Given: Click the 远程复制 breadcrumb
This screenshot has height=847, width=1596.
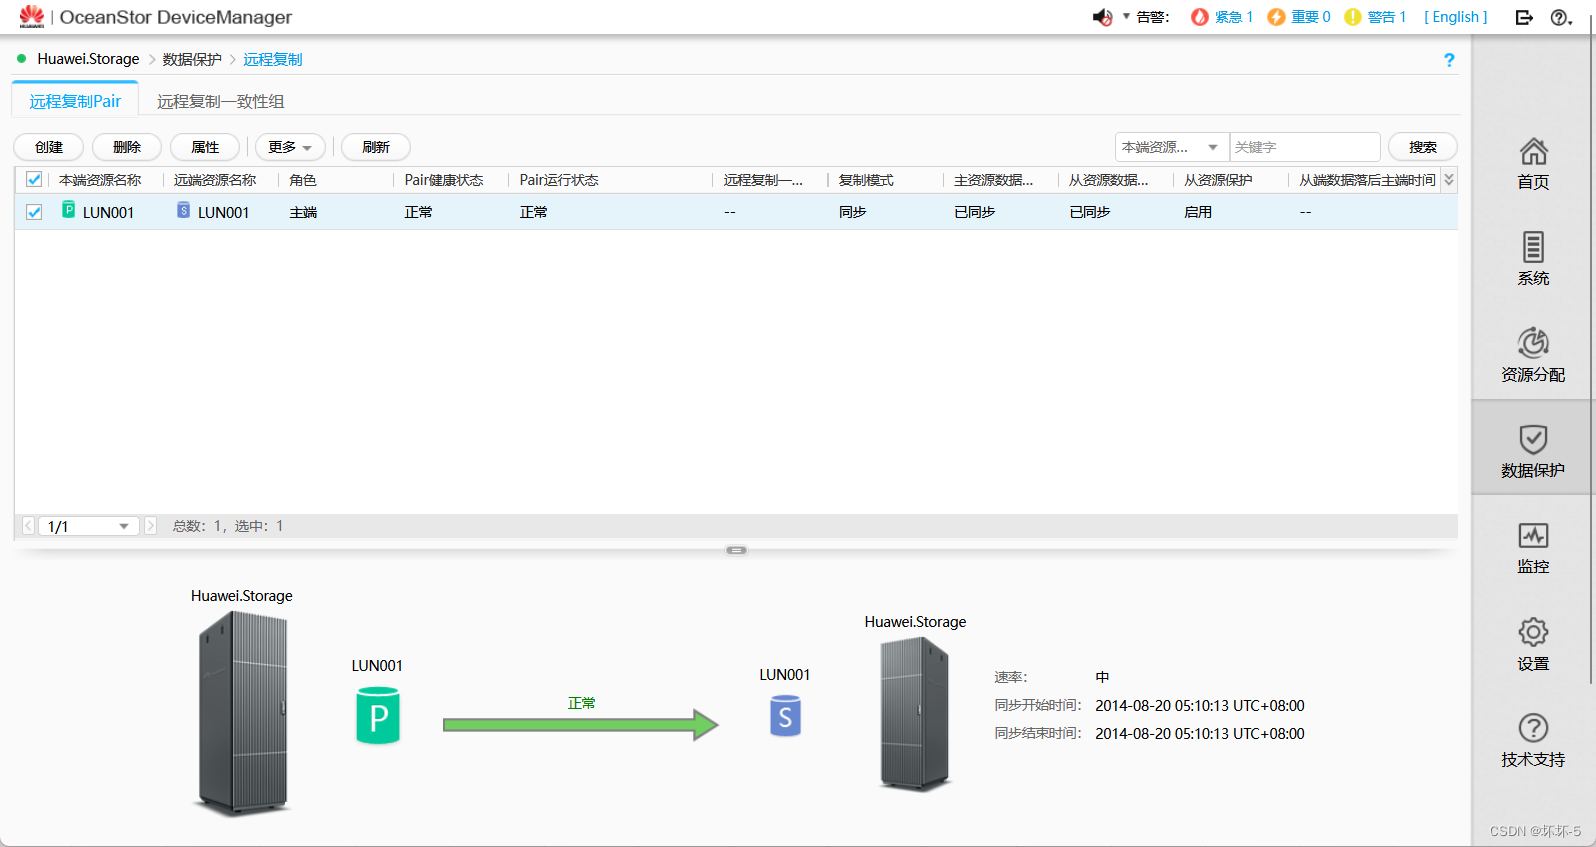Looking at the screenshot, I should click(x=272, y=59).
